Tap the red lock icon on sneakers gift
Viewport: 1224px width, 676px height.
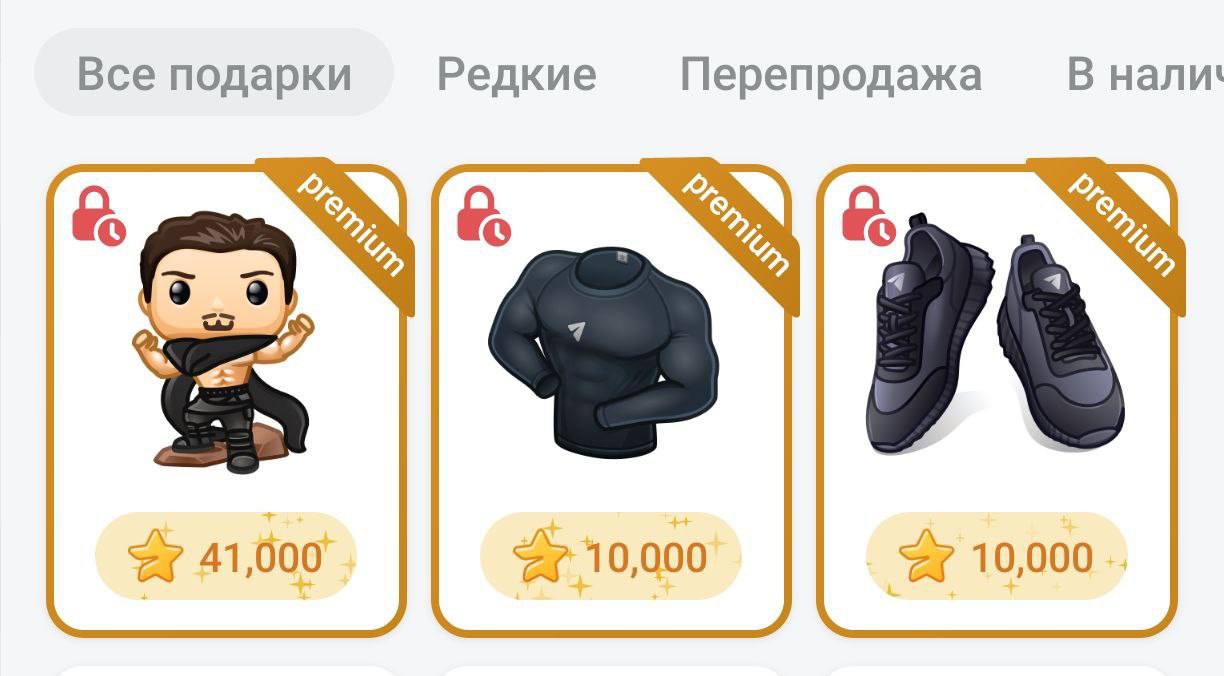point(868,215)
